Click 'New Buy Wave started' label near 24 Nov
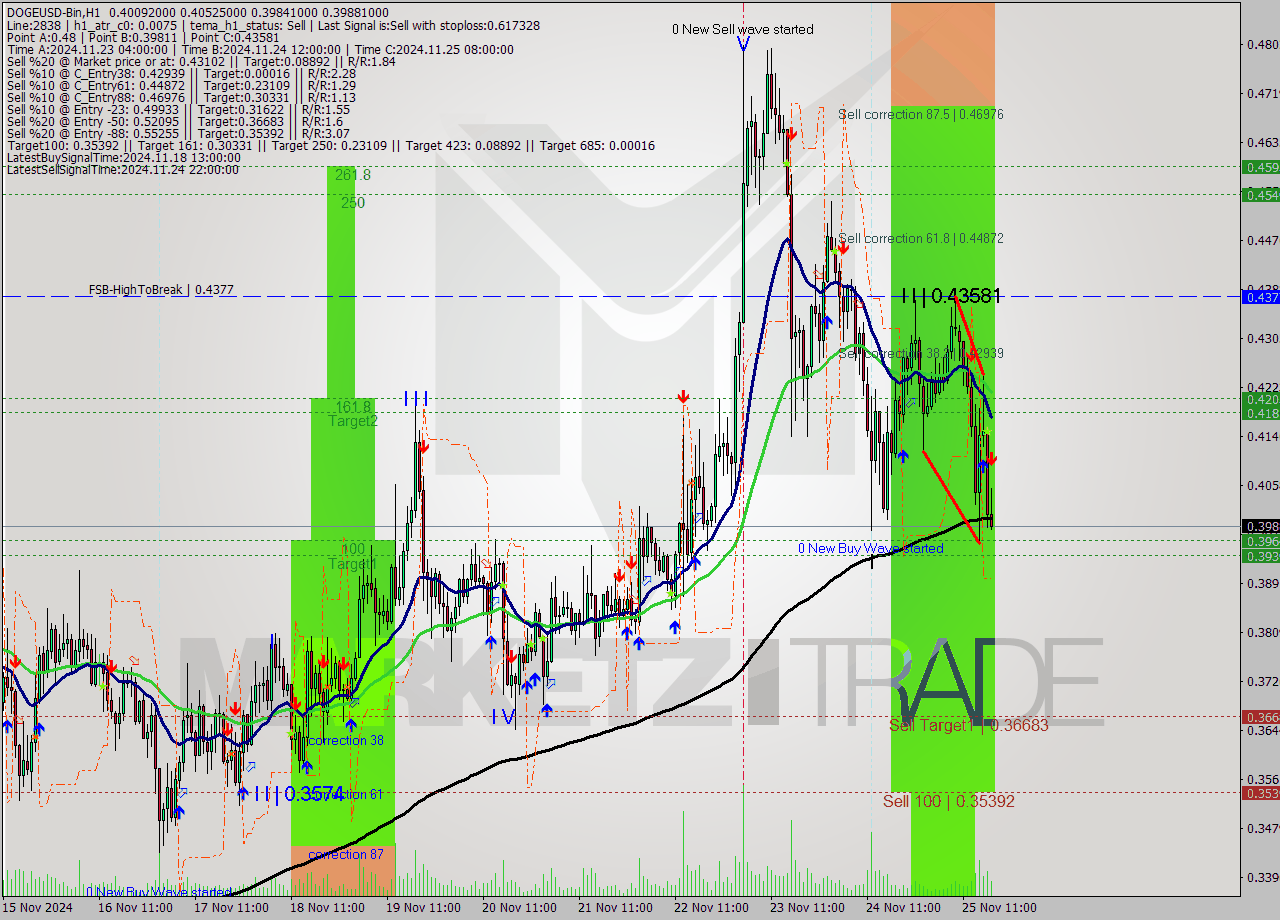Image resolution: width=1280 pixels, height=920 pixels. [870, 548]
